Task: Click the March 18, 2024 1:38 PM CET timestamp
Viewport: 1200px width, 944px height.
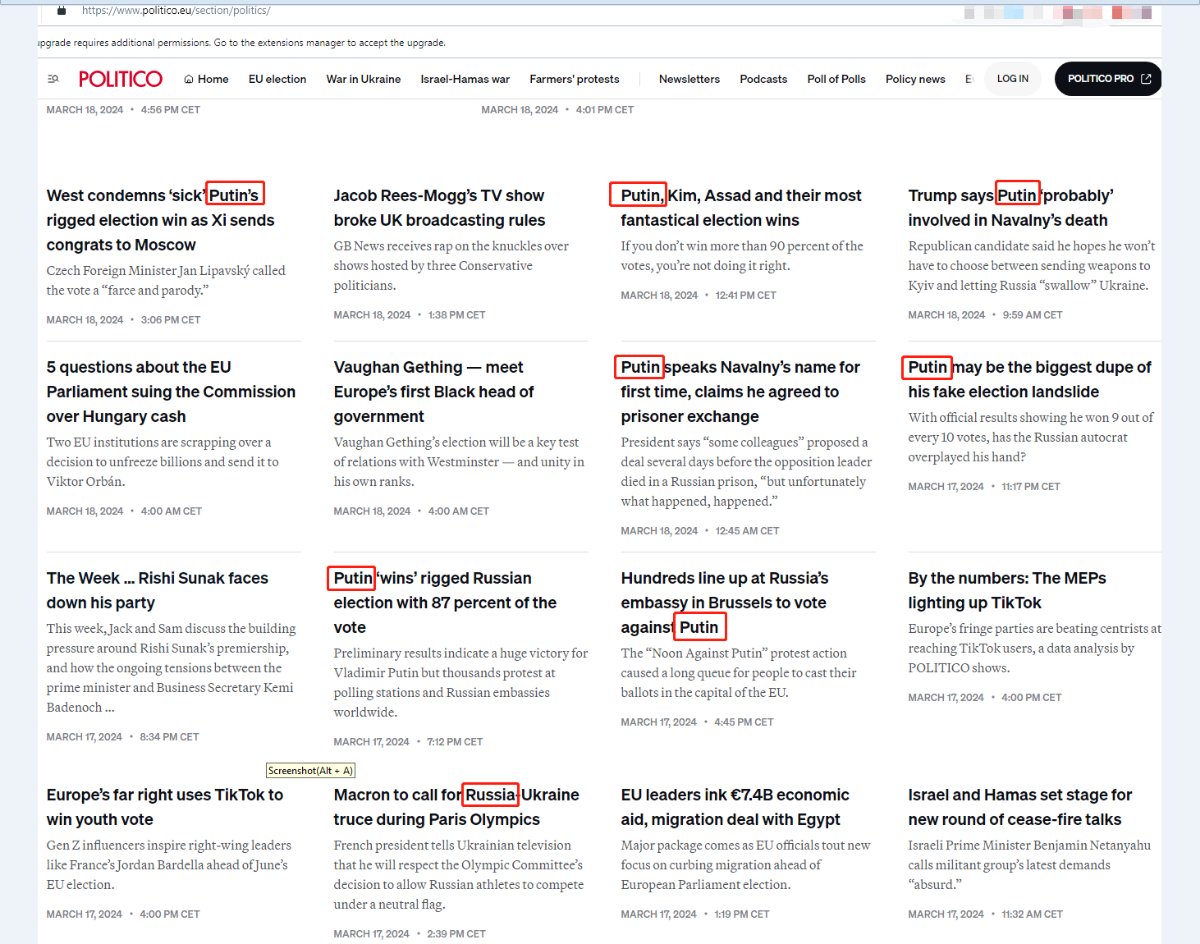Action: [410, 315]
